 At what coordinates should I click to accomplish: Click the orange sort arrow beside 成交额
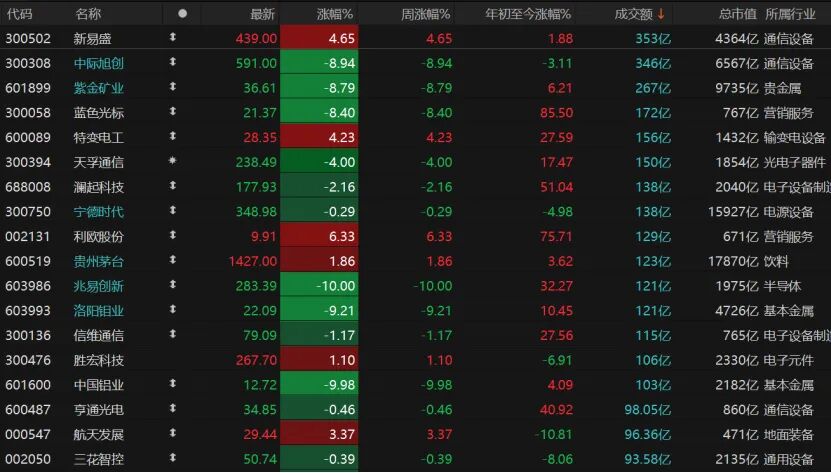point(660,14)
